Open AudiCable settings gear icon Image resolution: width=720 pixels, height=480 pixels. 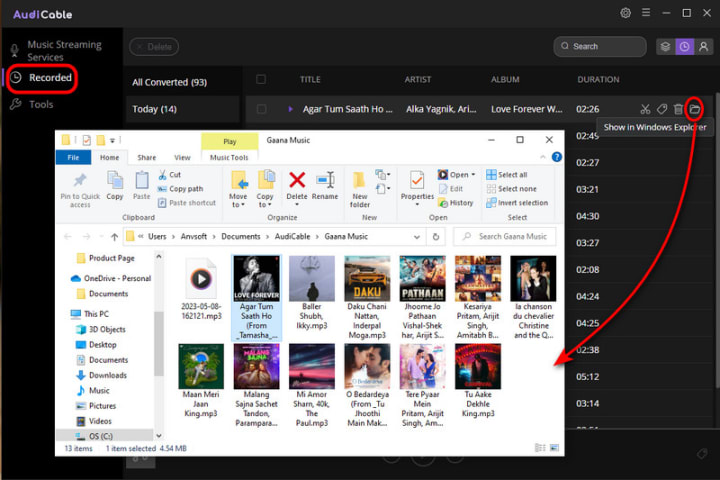[625, 13]
